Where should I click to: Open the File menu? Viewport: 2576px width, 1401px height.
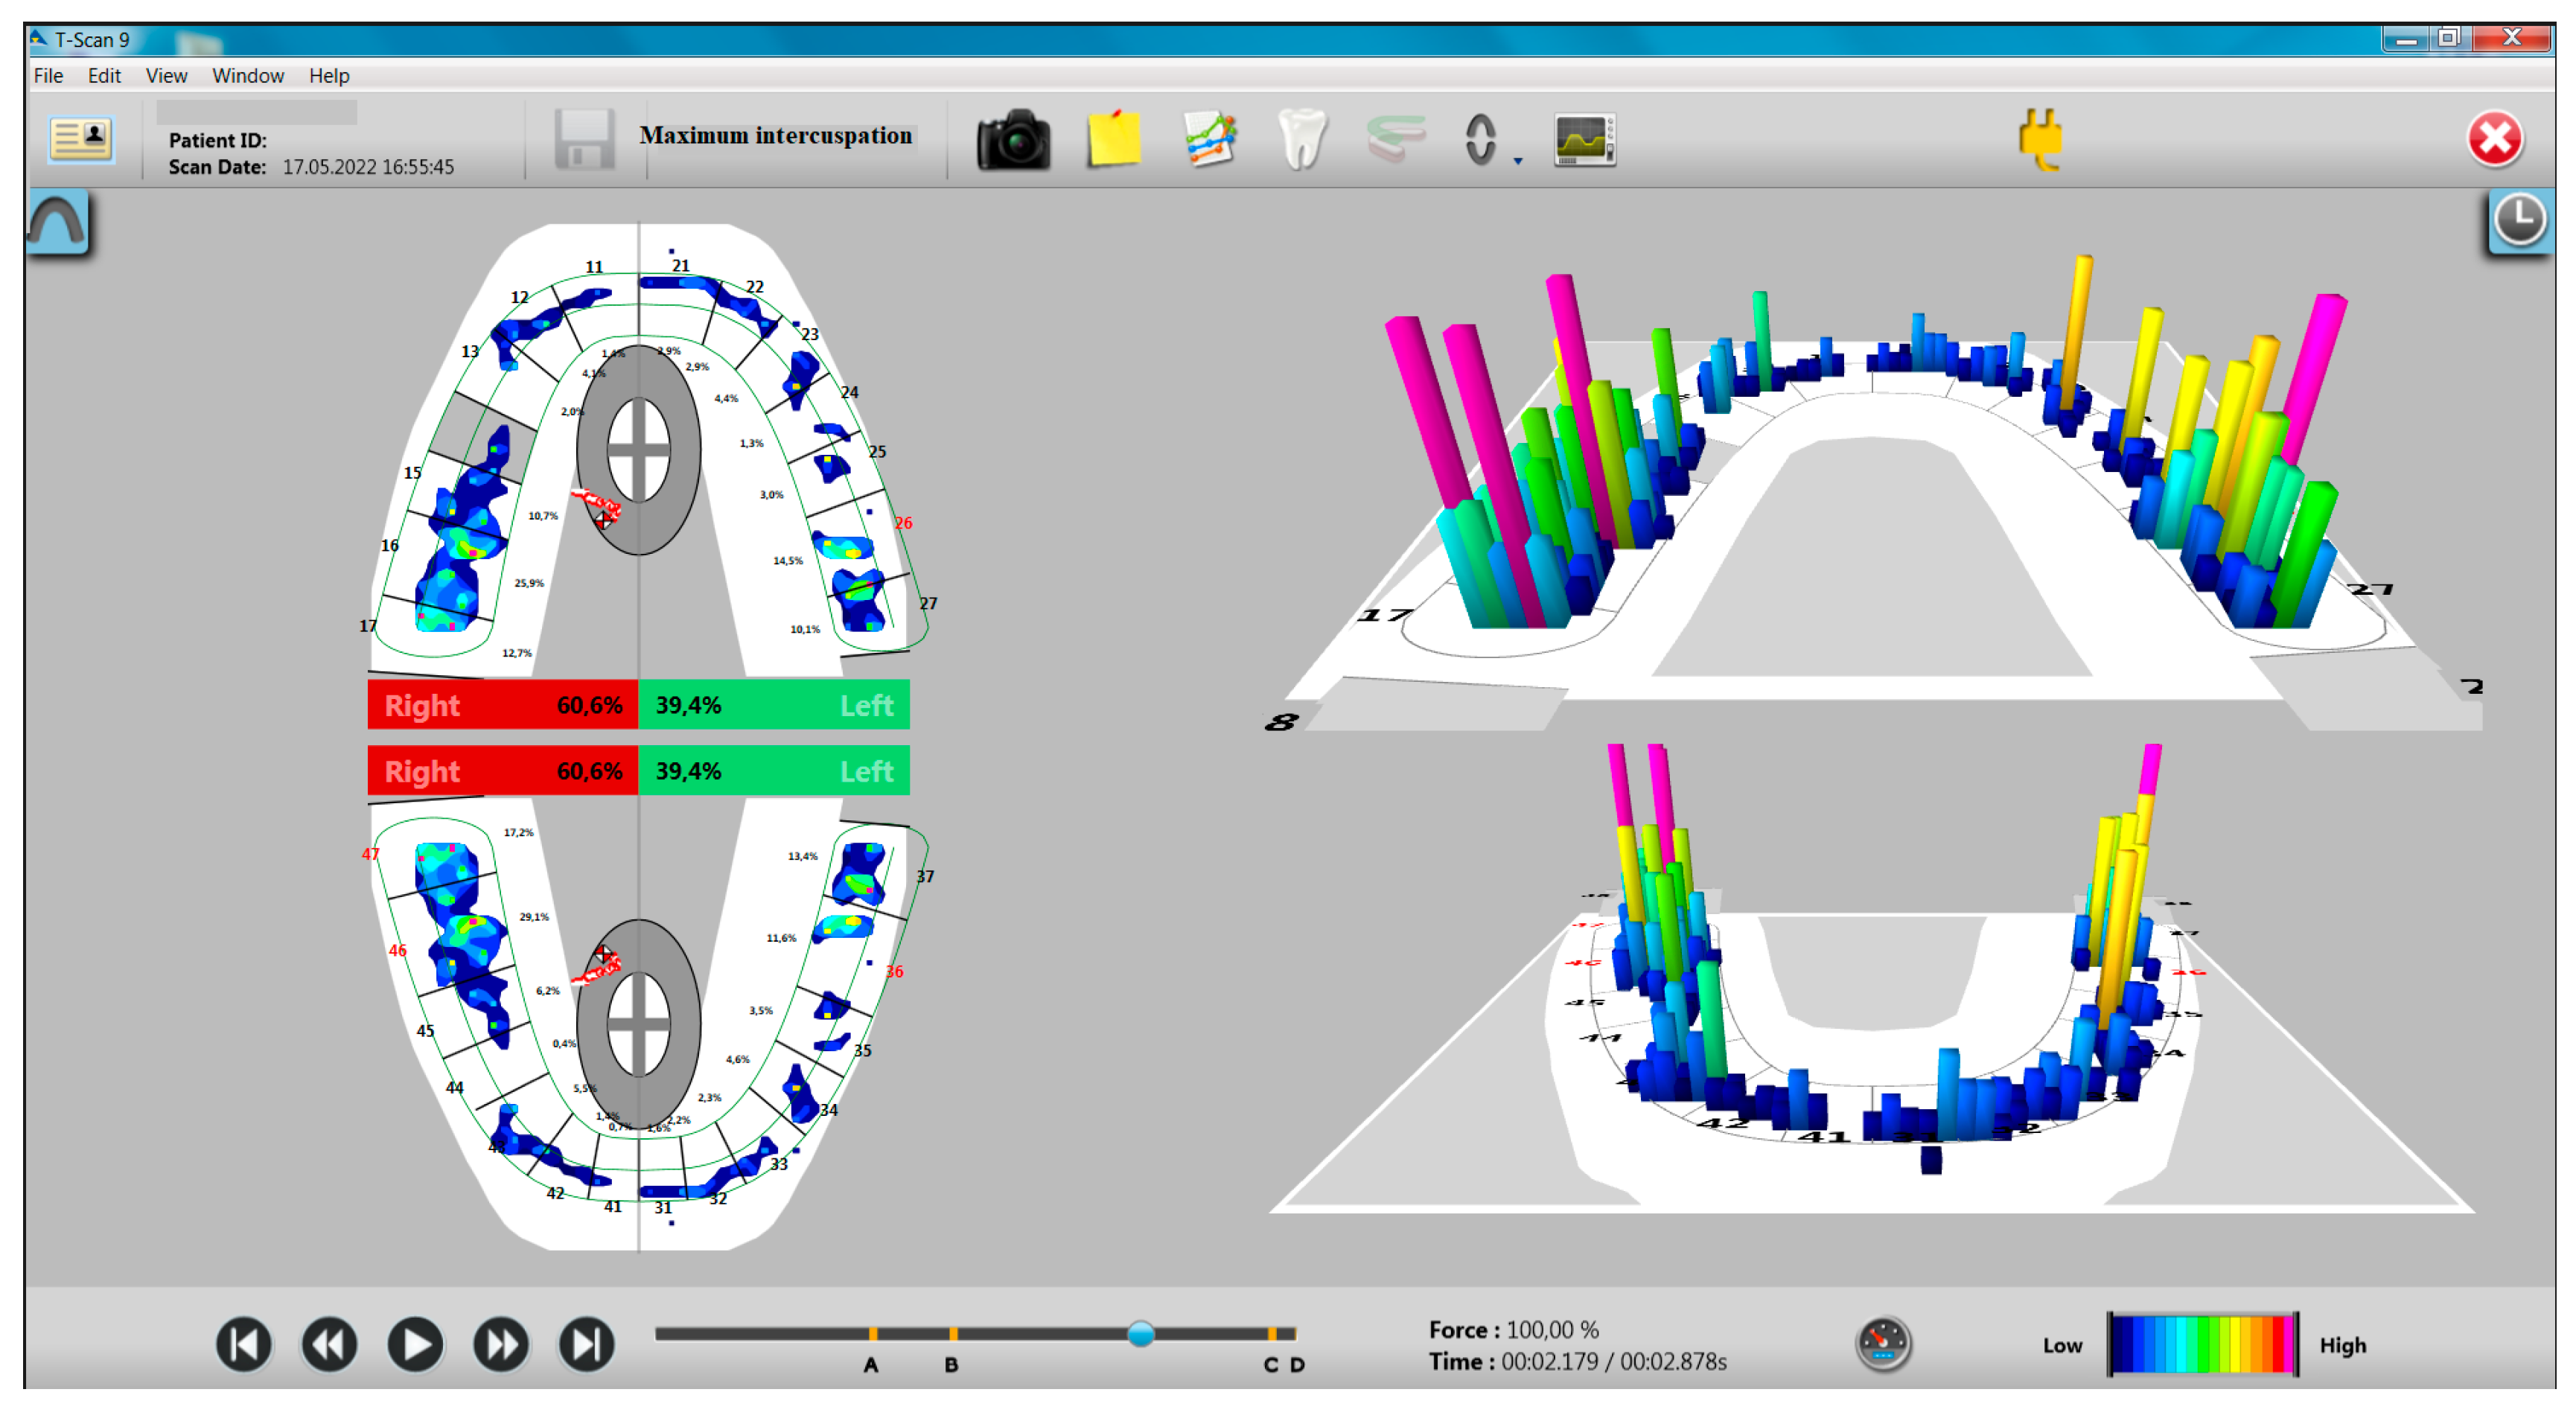48,76
